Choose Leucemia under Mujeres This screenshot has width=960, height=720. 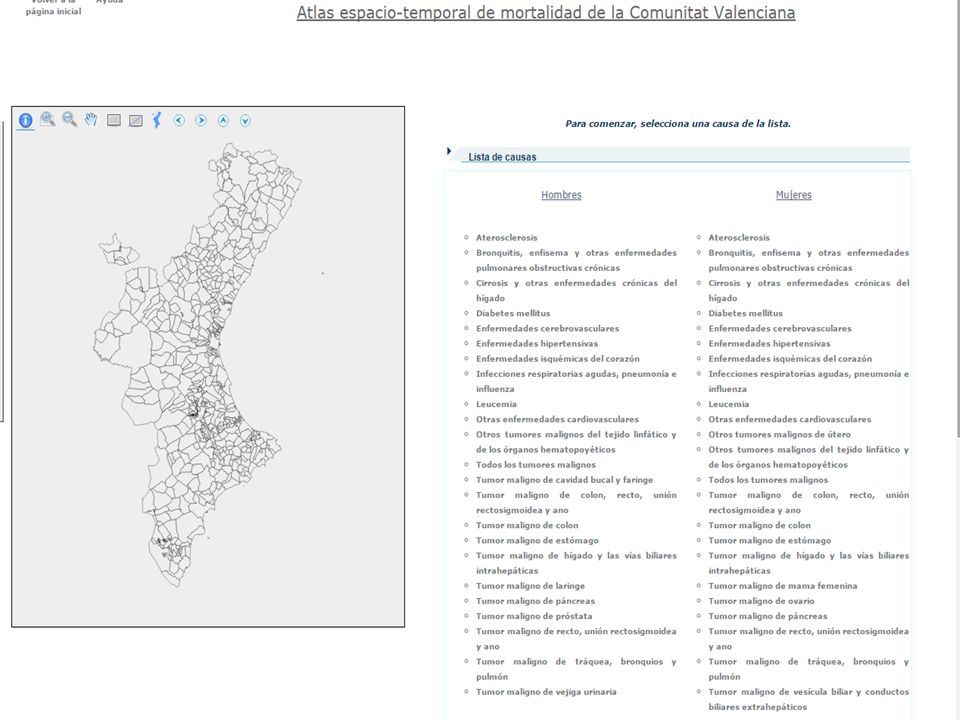tap(729, 404)
